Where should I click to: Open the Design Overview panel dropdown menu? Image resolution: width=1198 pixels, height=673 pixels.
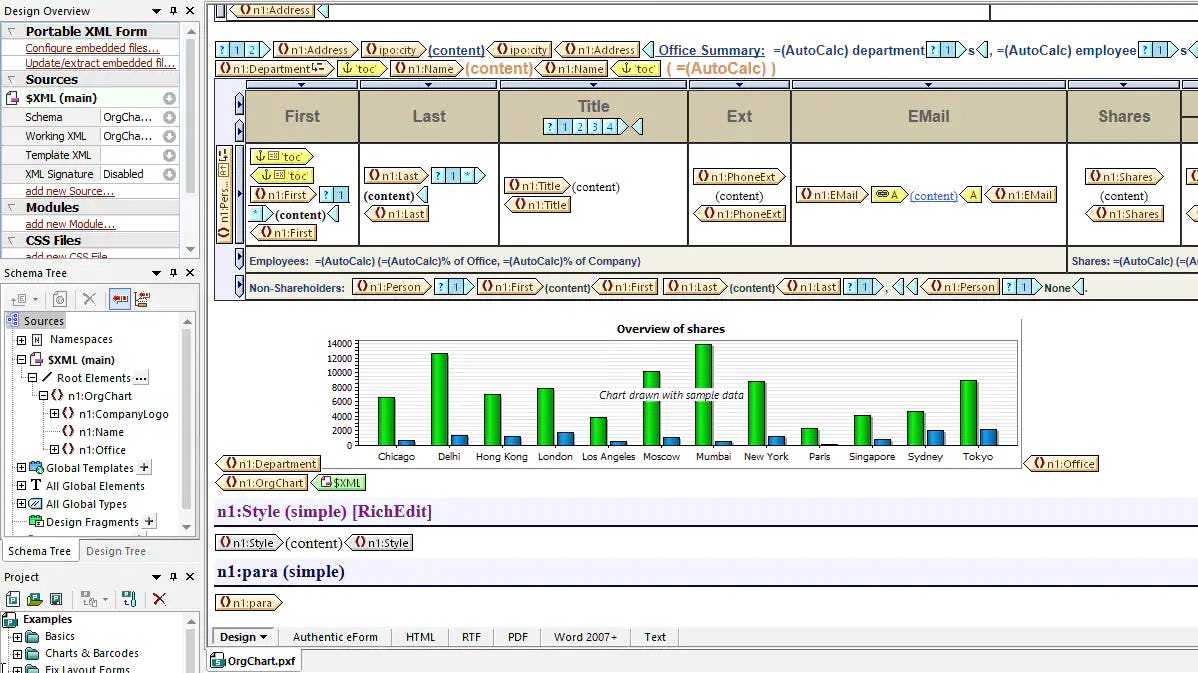click(156, 11)
